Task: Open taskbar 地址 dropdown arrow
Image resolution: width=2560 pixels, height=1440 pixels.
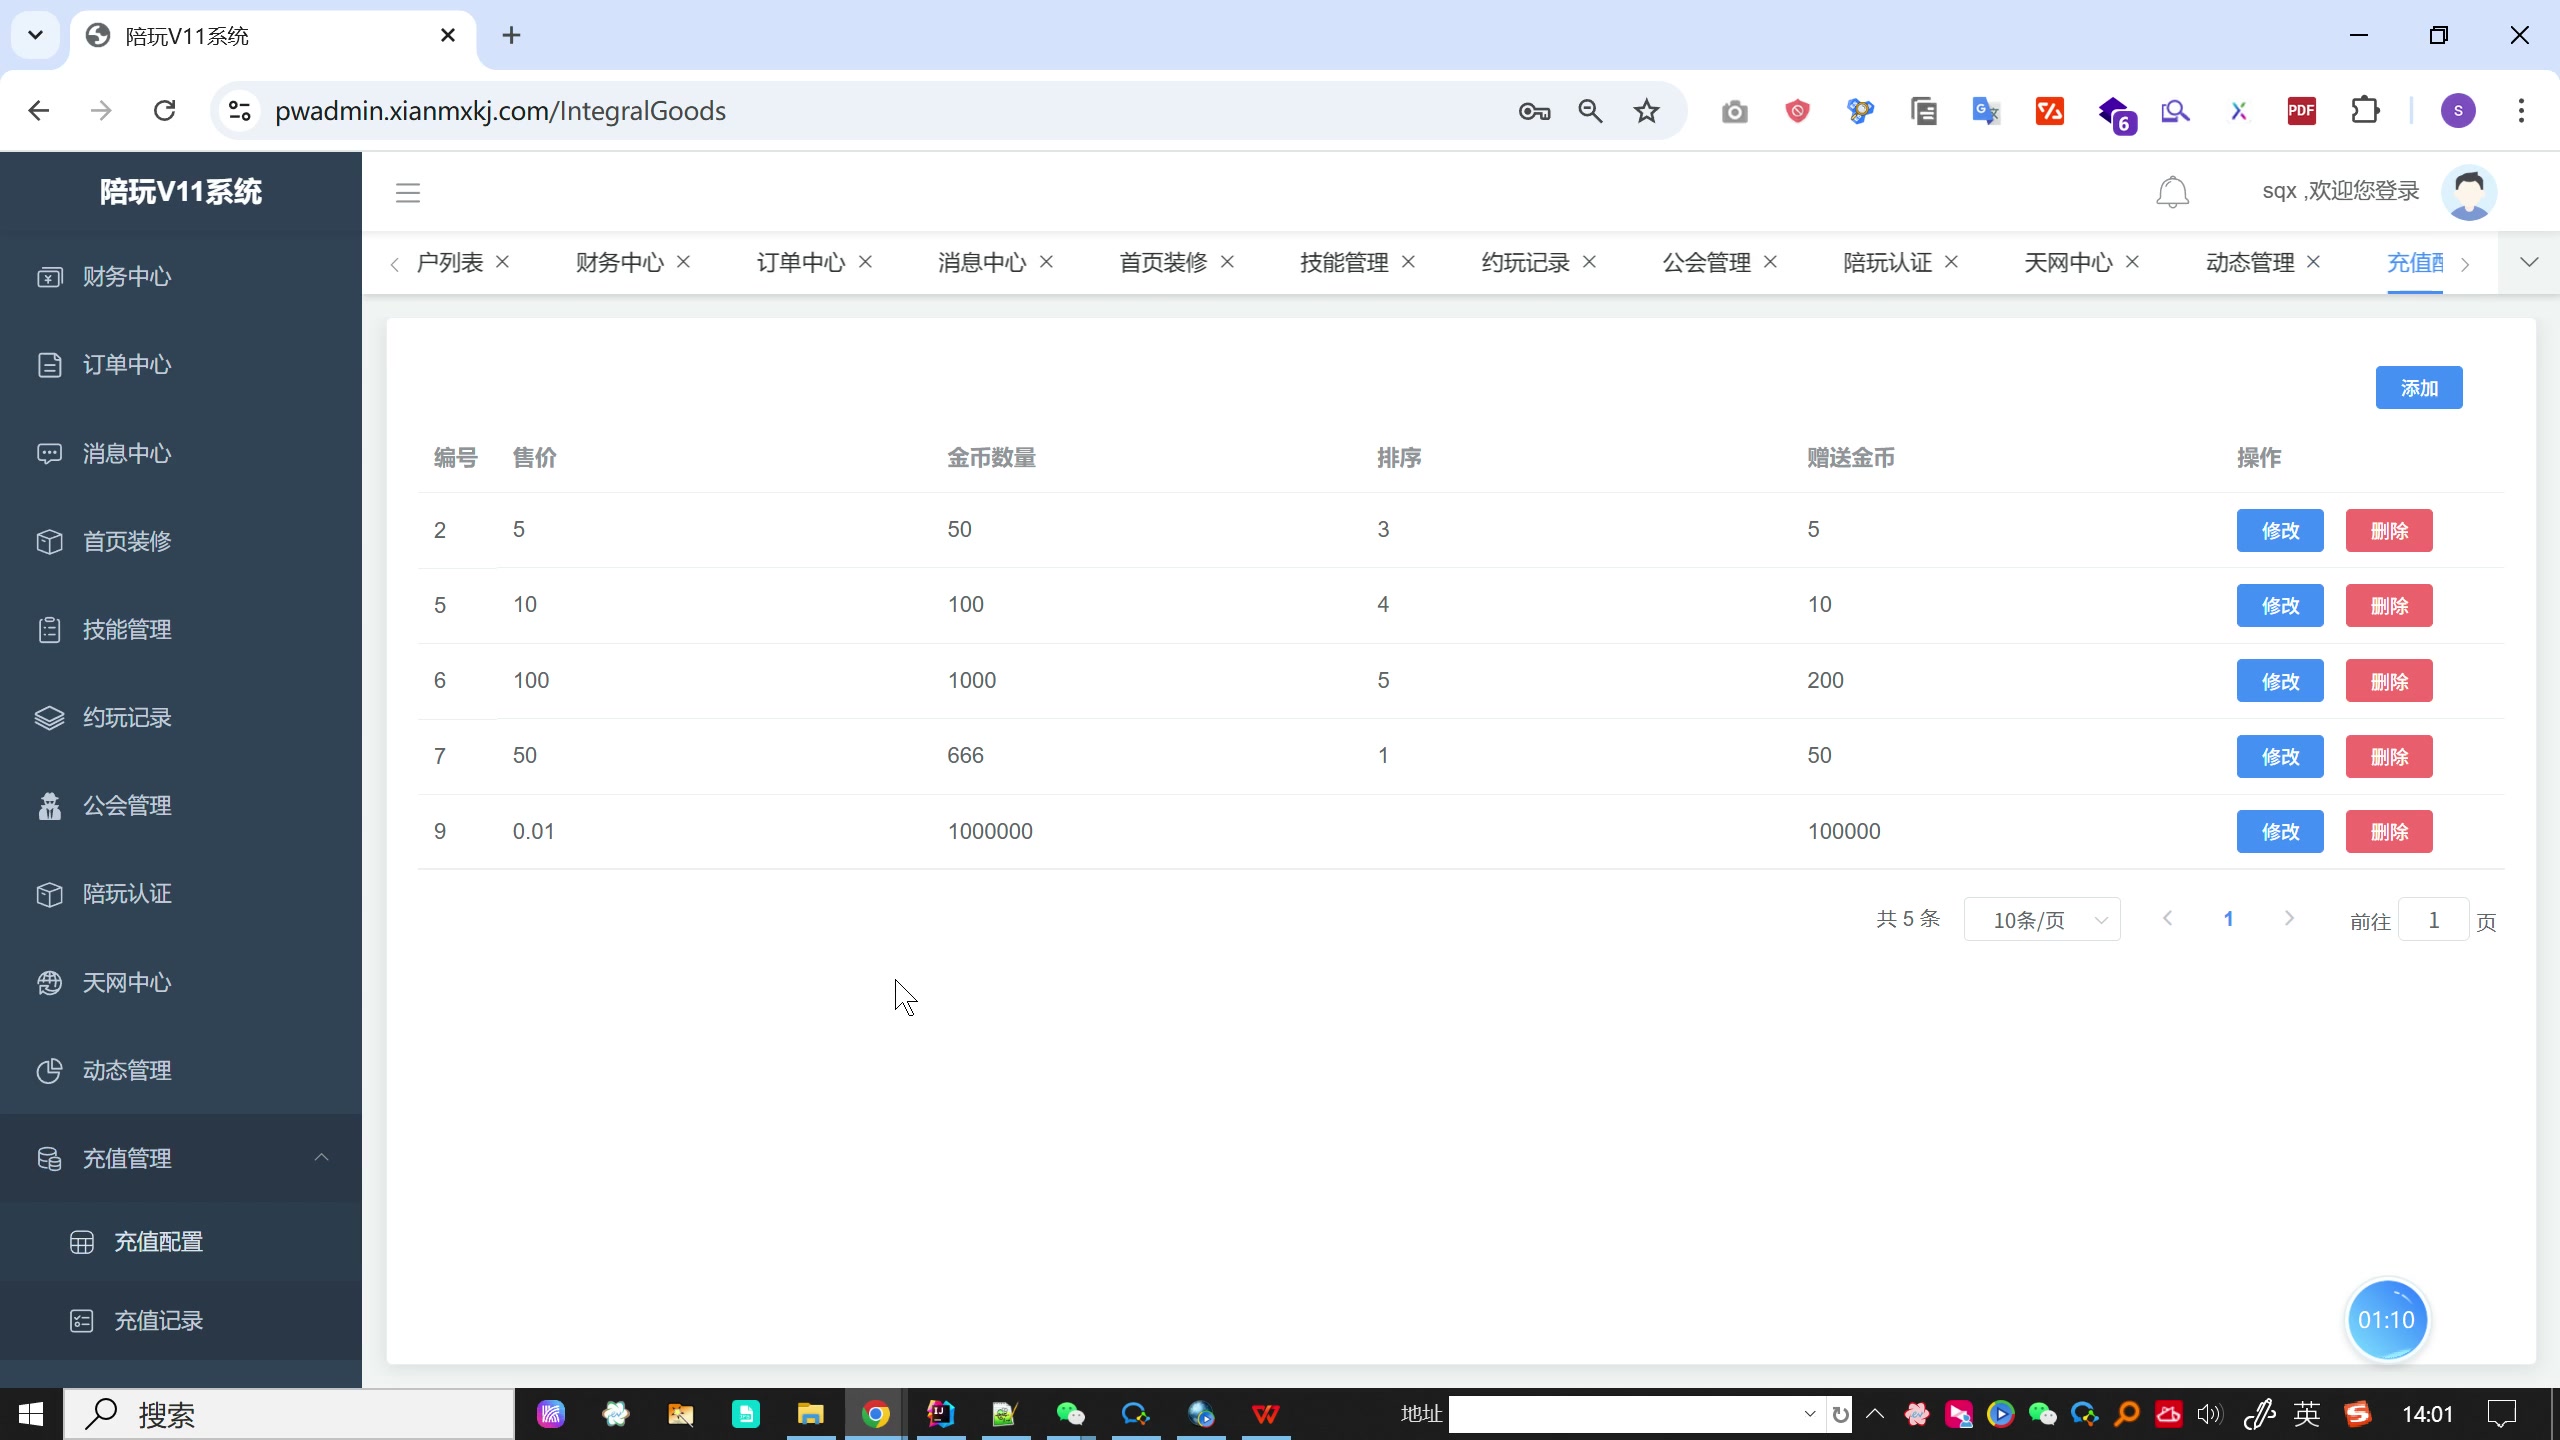Action: (1809, 1414)
